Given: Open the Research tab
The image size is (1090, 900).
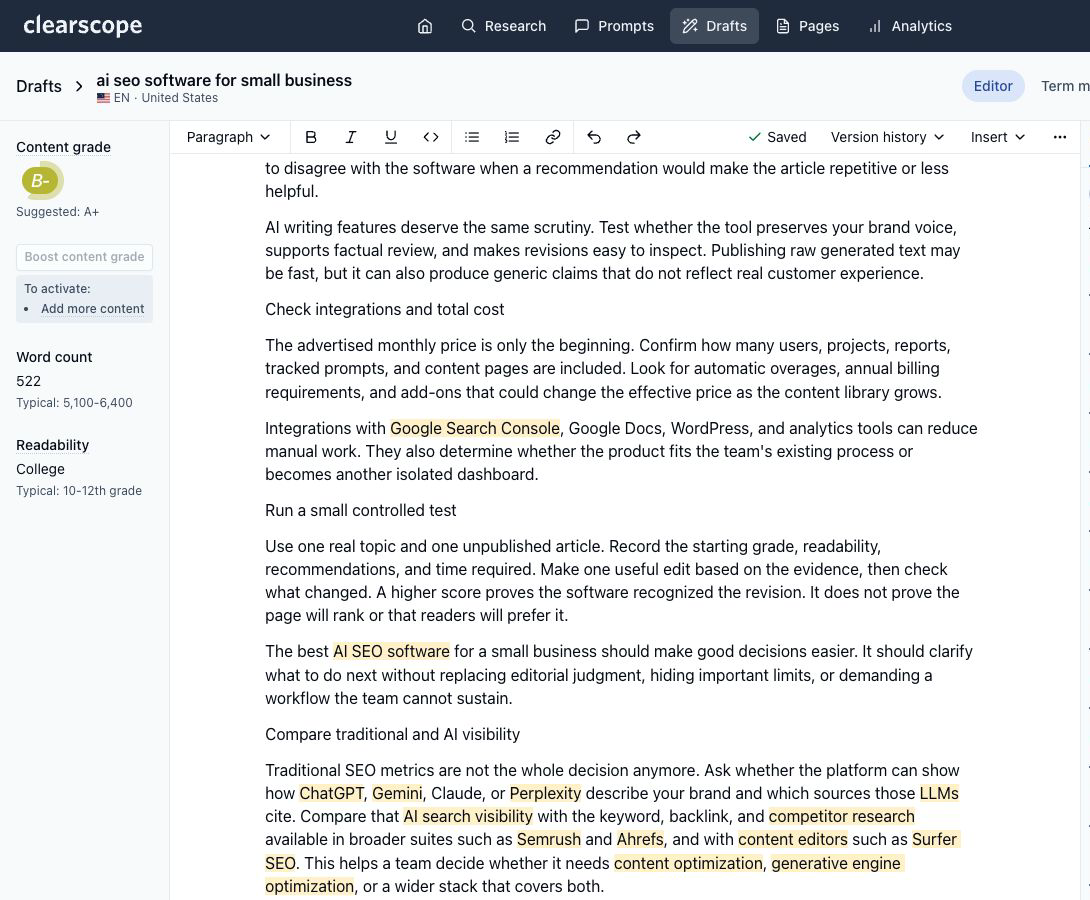Looking at the screenshot, I should (x=504, y=26).
